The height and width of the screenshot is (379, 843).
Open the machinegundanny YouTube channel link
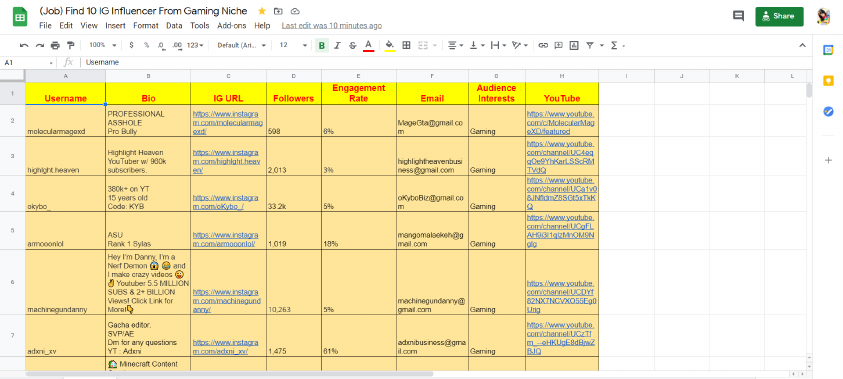tap(561, 296)
